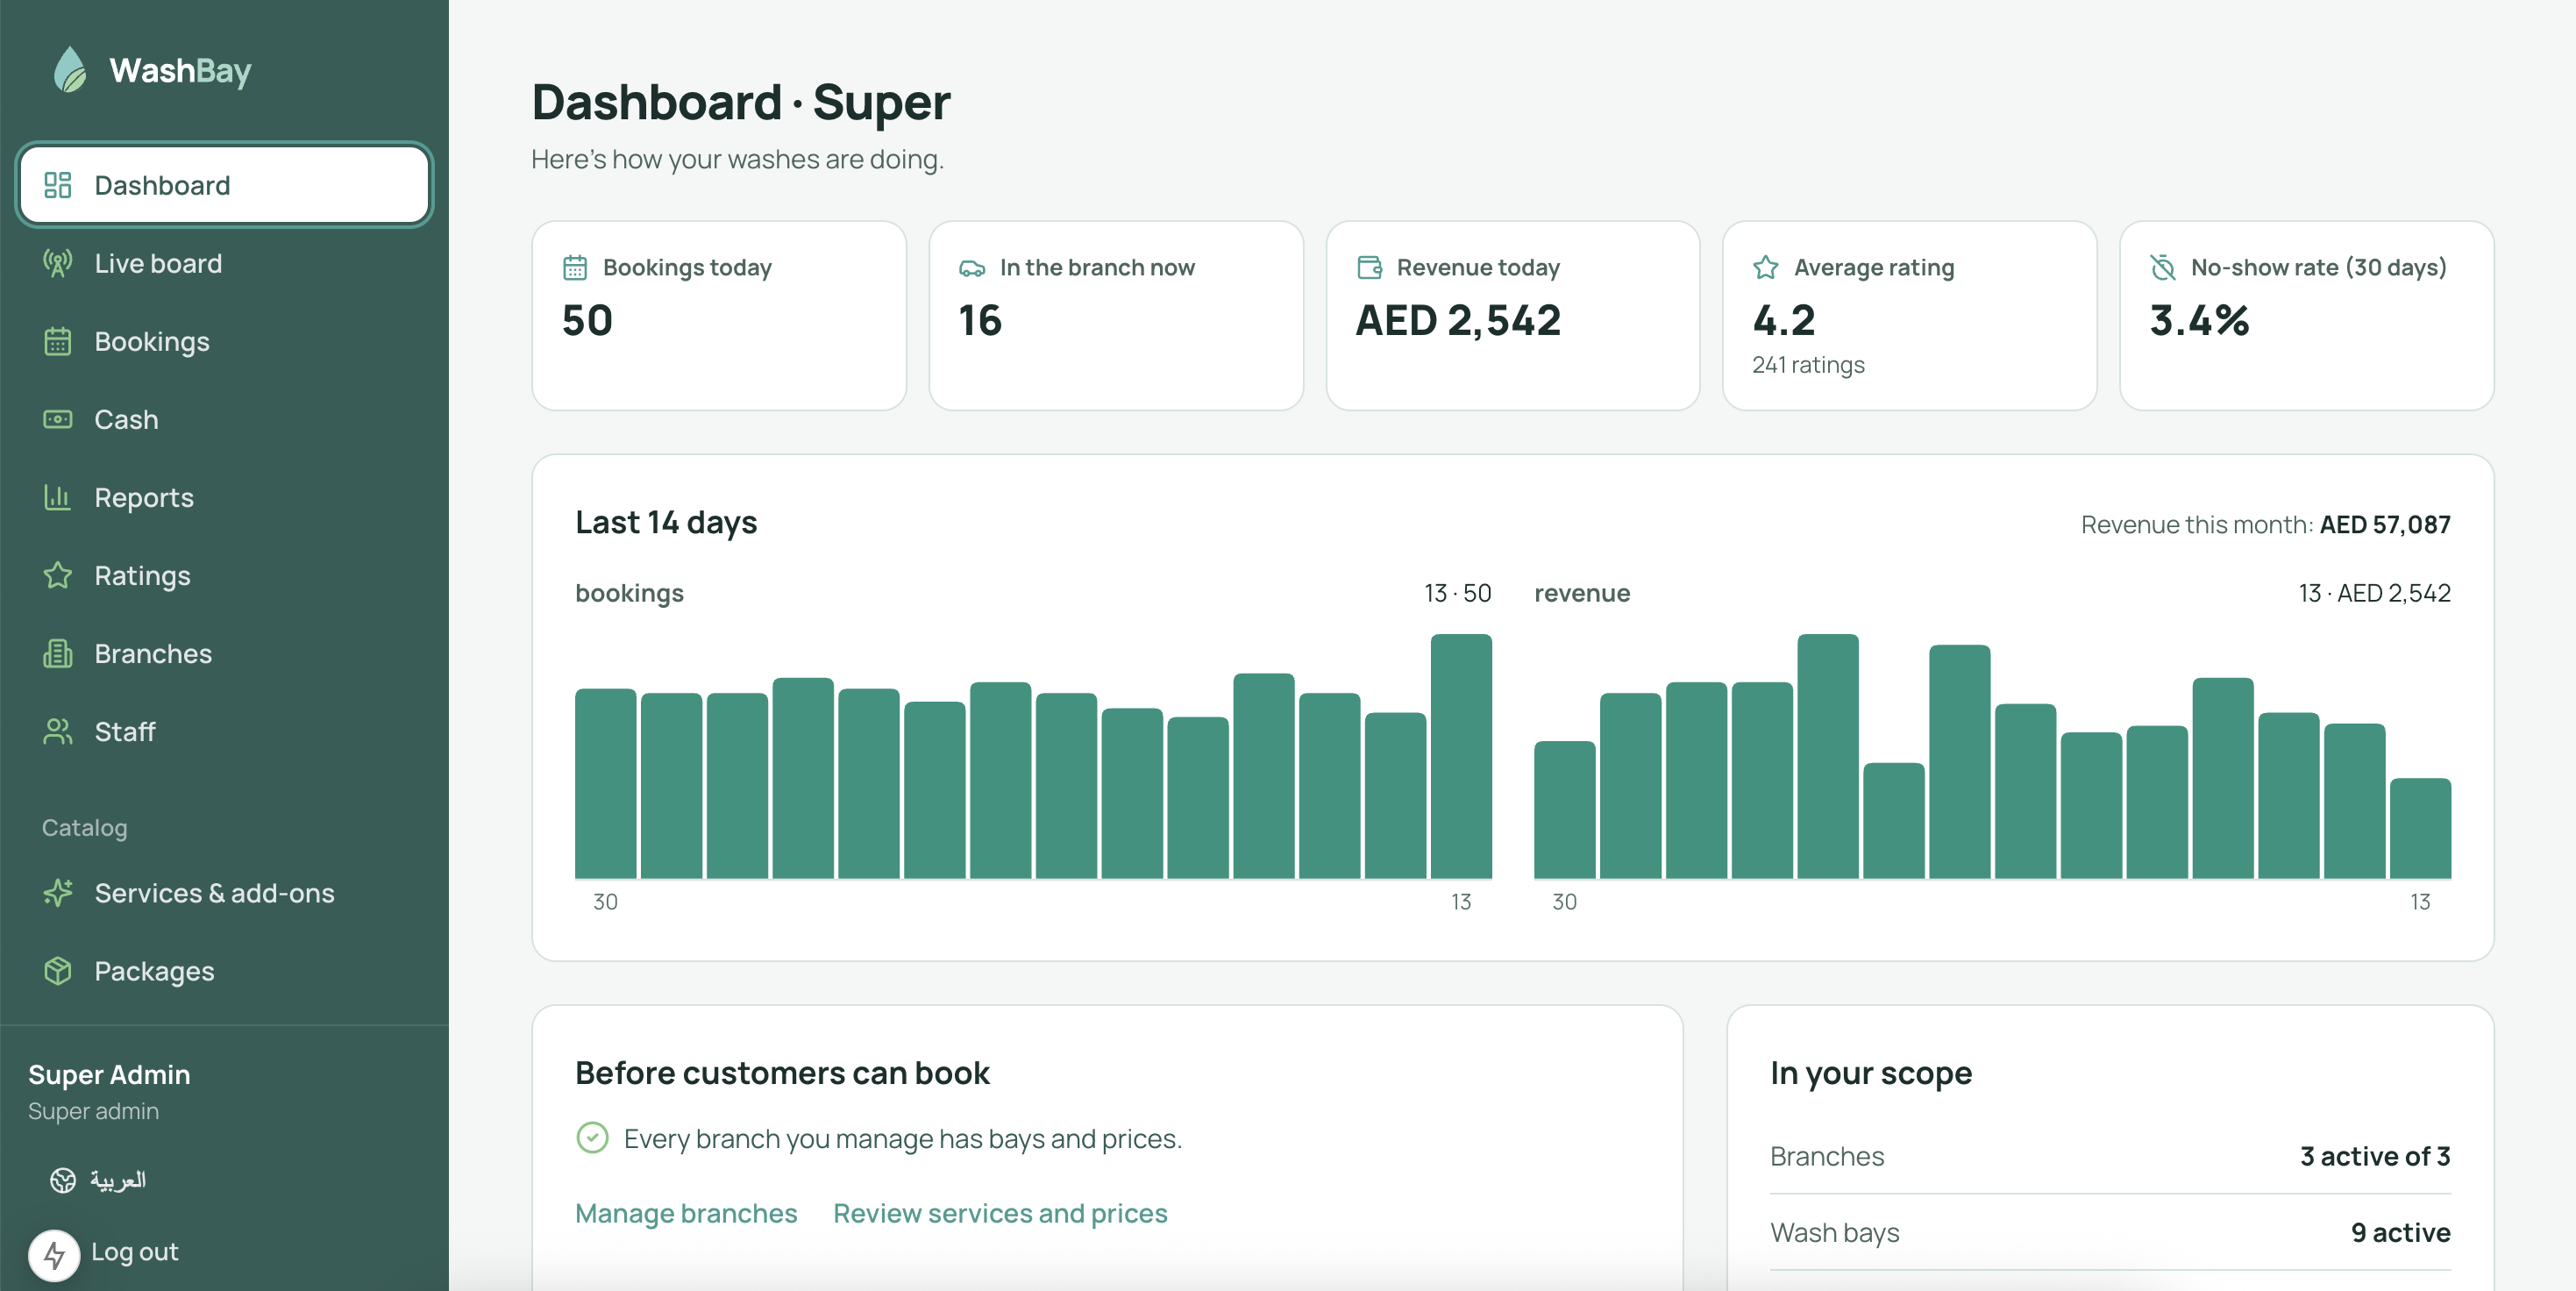The image size is (2576, 1291).
Task: Click the globe icon beside العربية
Action: [x=63, y=1180]
